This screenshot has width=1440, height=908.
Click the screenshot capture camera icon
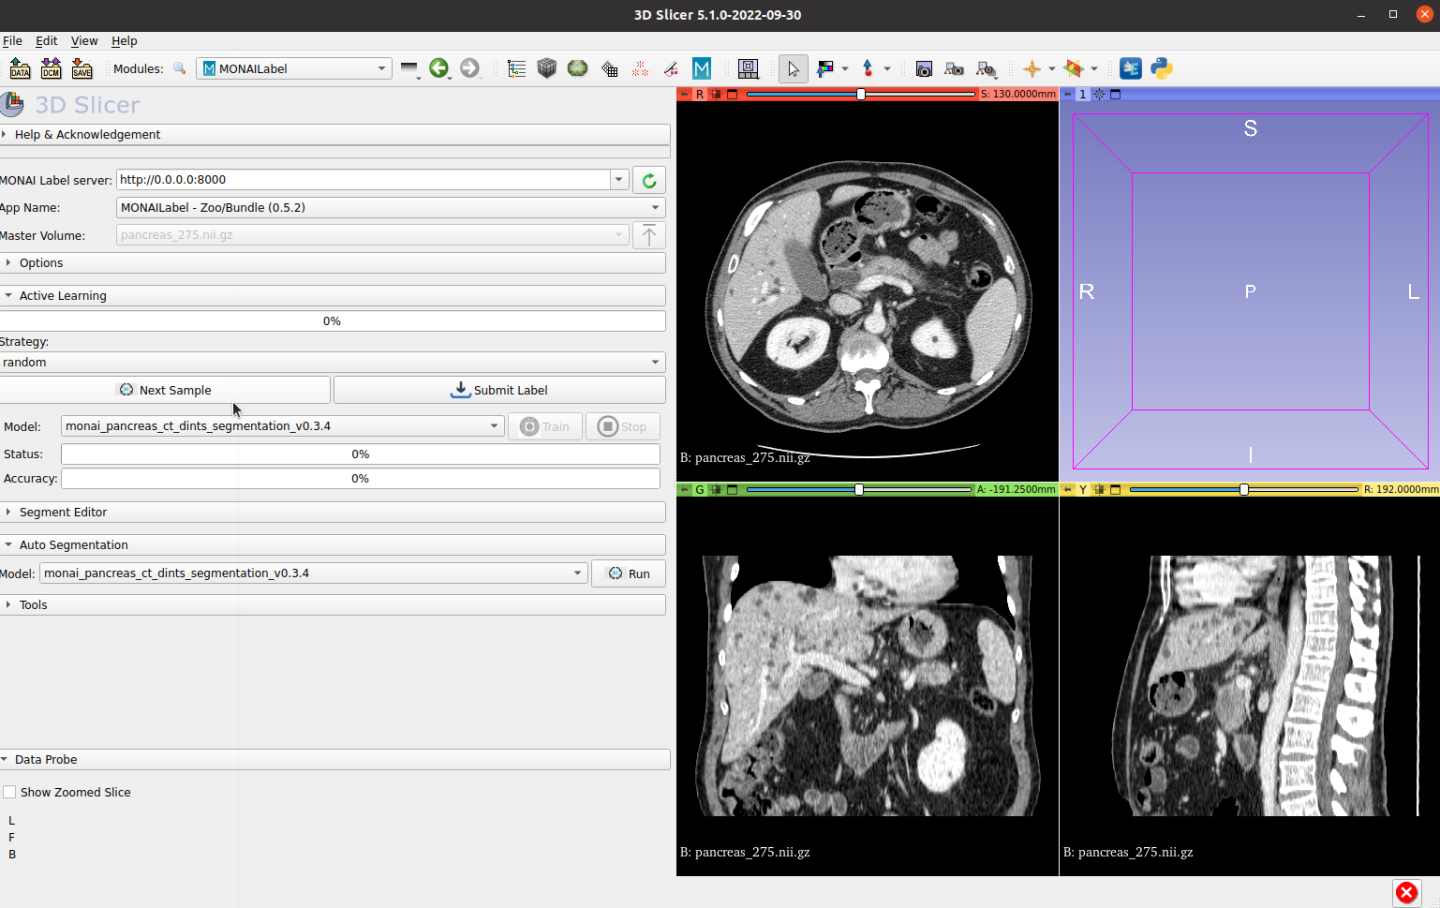(x=924, y=68)
